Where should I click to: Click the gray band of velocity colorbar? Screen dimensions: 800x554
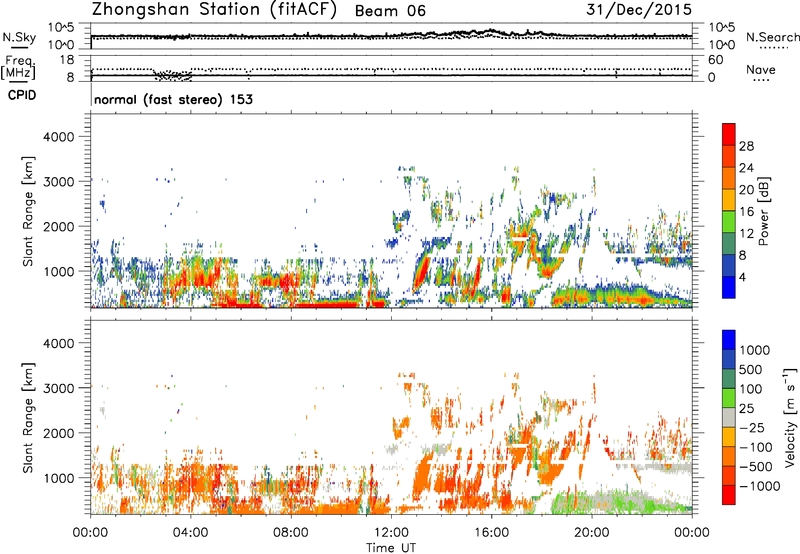729,417
